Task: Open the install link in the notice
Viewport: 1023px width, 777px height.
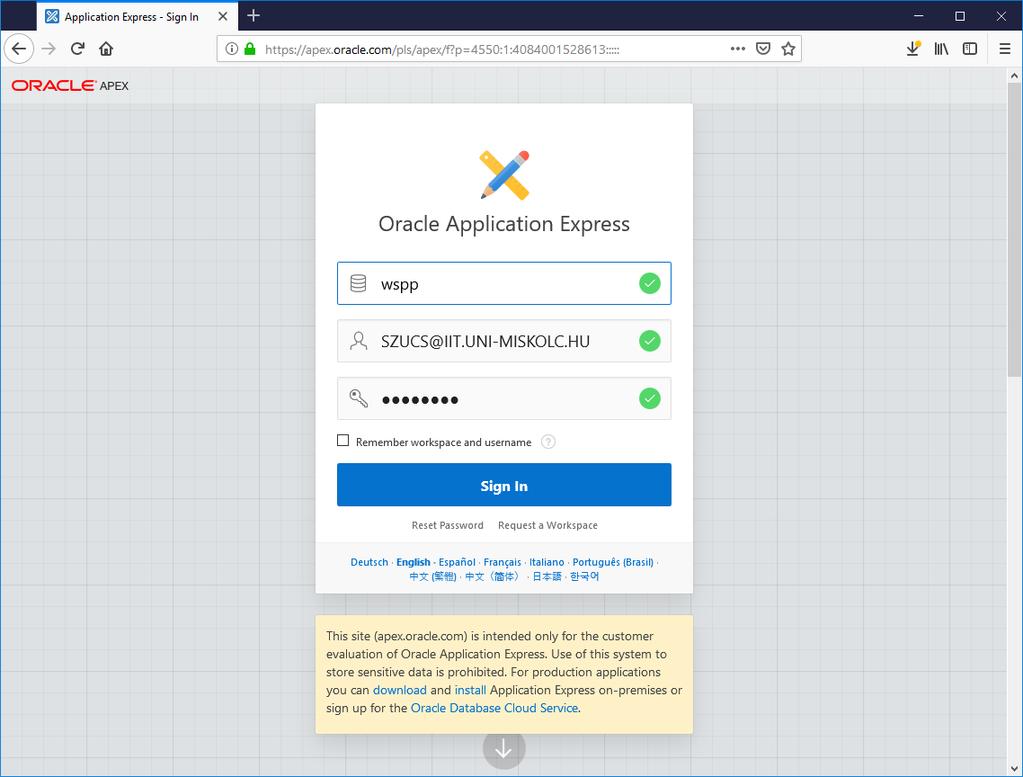Action: 470,690
